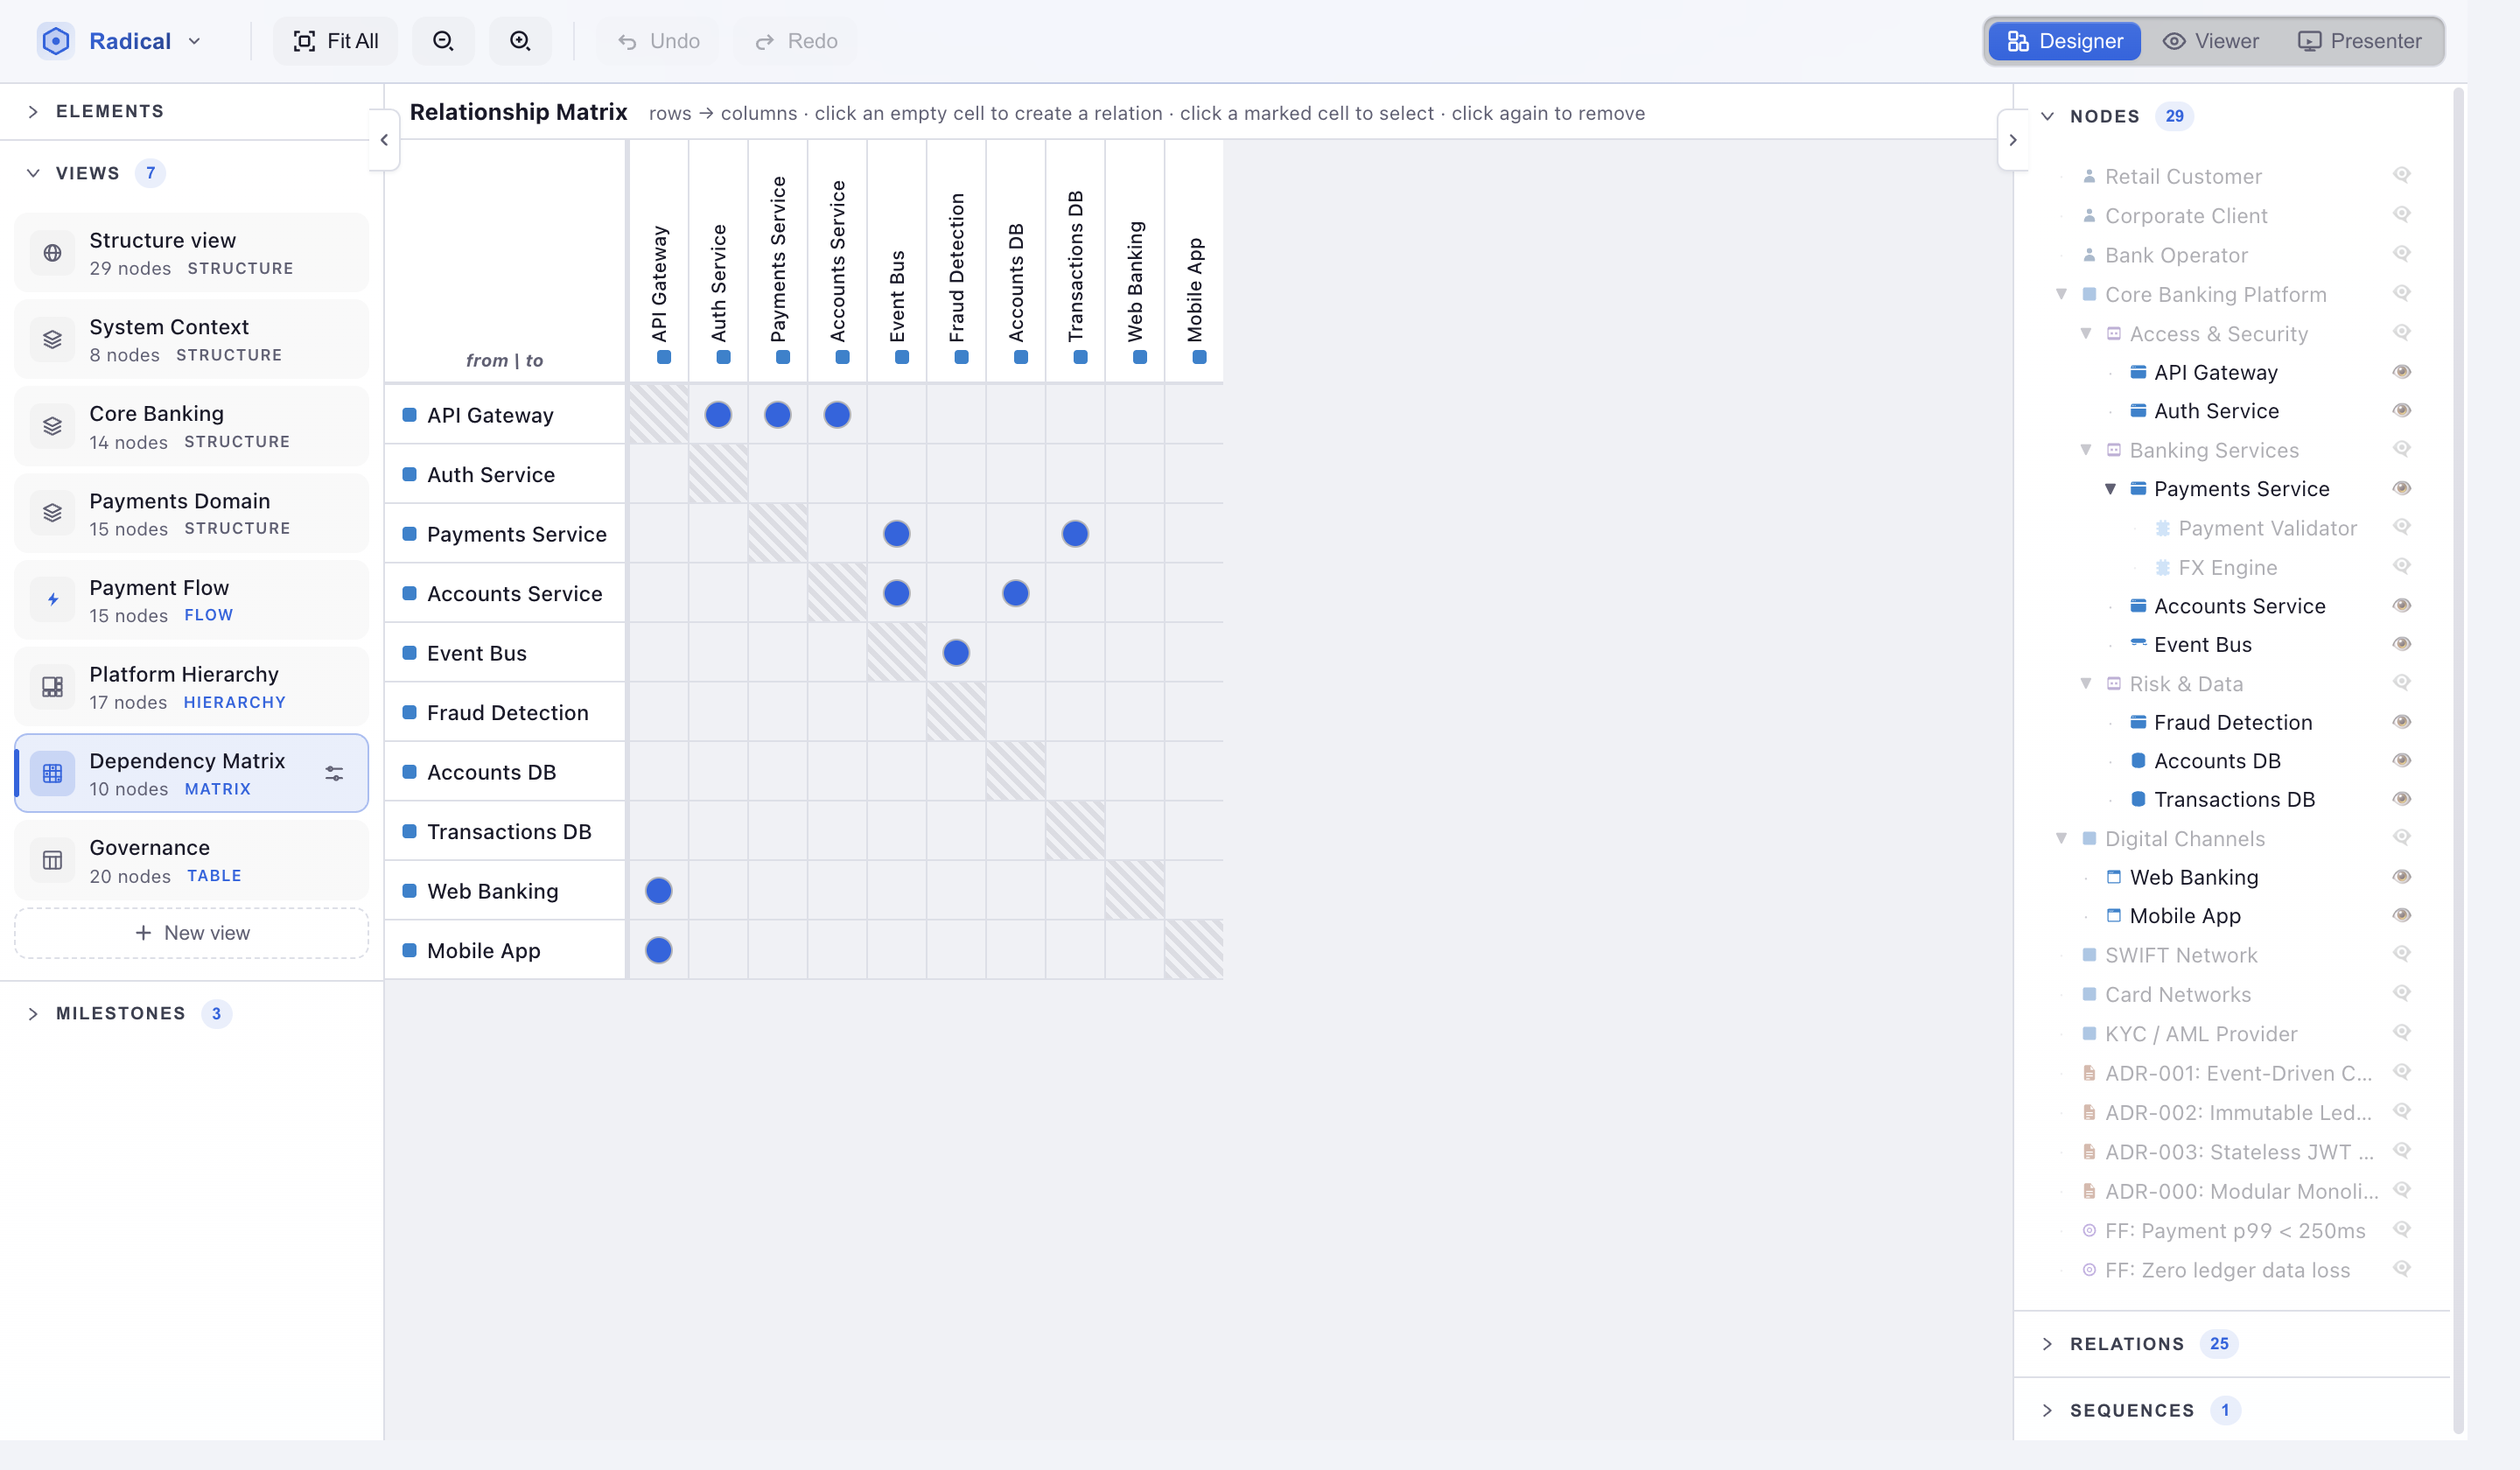Screen dimensions: 2520x1470
Task: Click the Accounts DB database icon in nodes
Action: [x=2138, y=761]
